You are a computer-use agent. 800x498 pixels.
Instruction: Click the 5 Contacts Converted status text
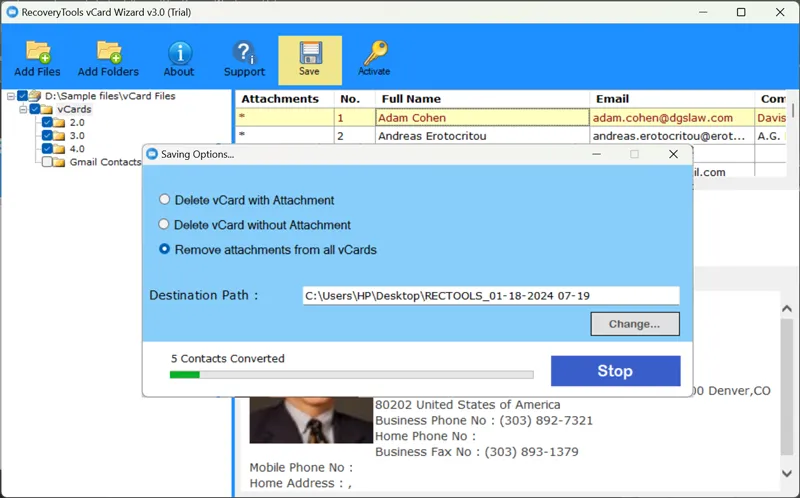[228, 359]
